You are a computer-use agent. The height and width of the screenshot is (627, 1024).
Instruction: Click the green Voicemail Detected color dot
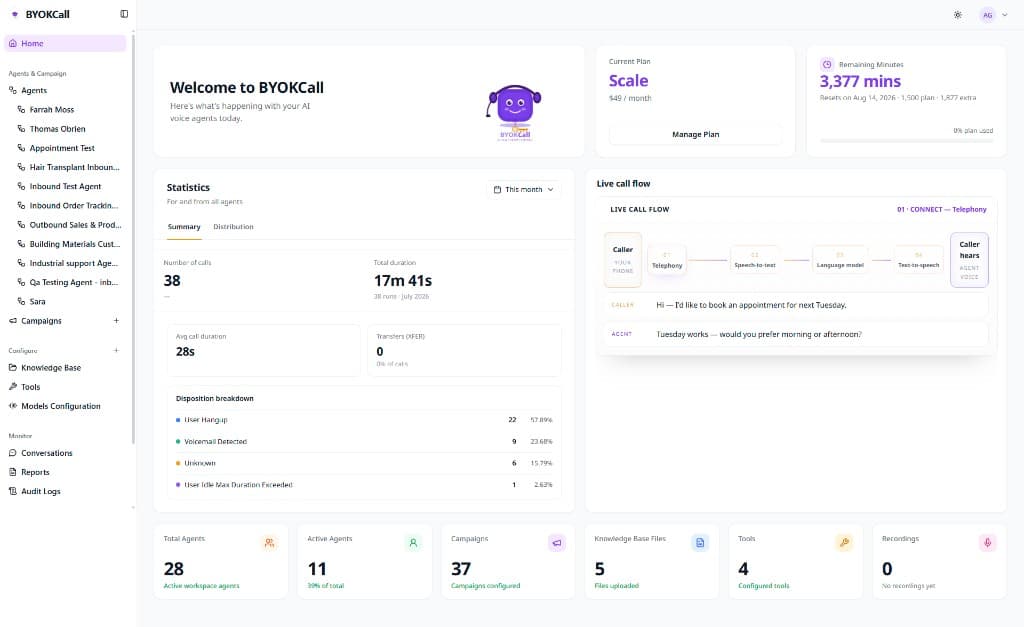pos(178,442)
